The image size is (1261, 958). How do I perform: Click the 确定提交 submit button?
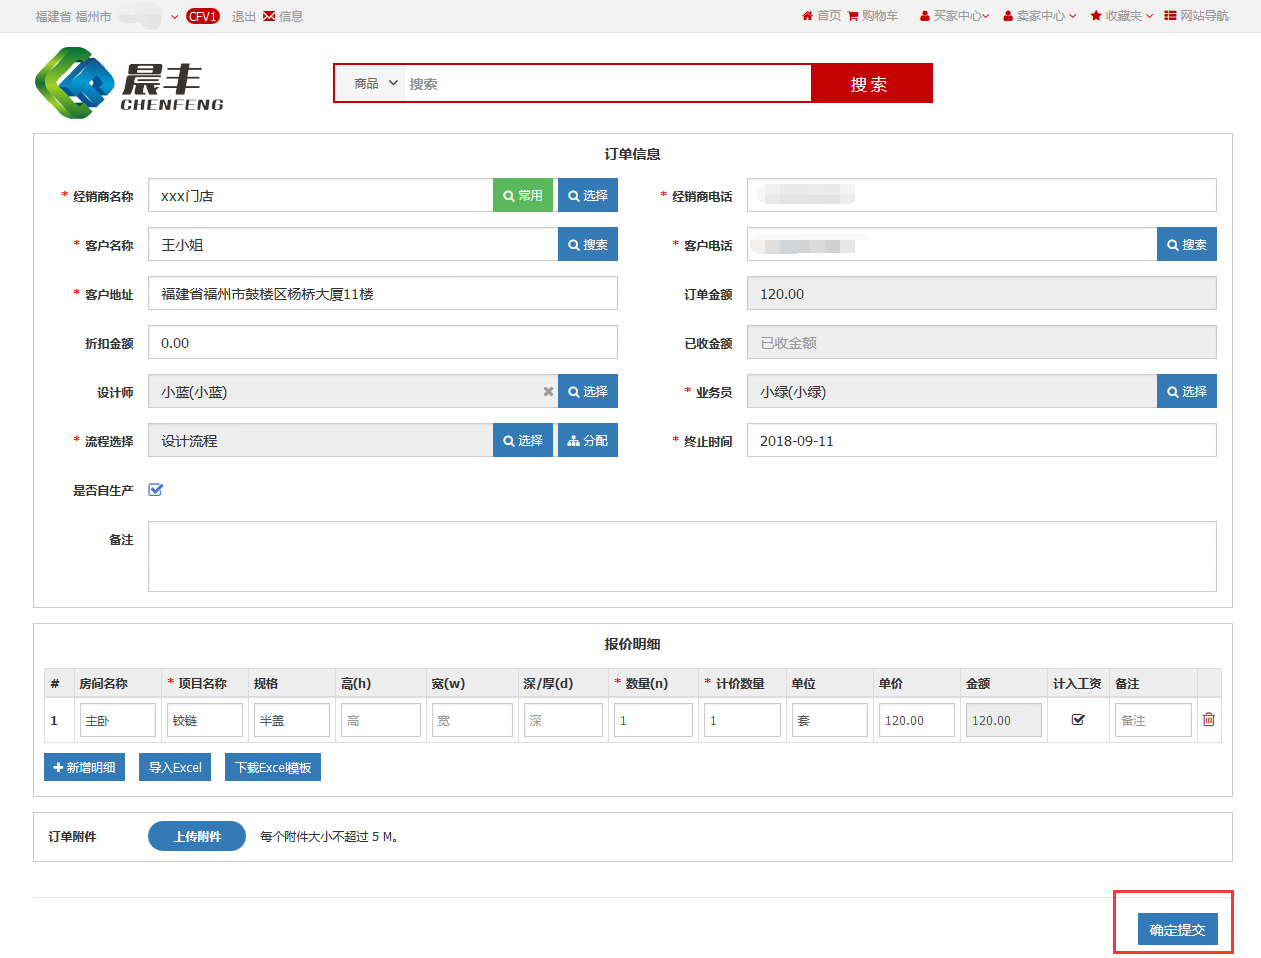(x=1177, y=930)
